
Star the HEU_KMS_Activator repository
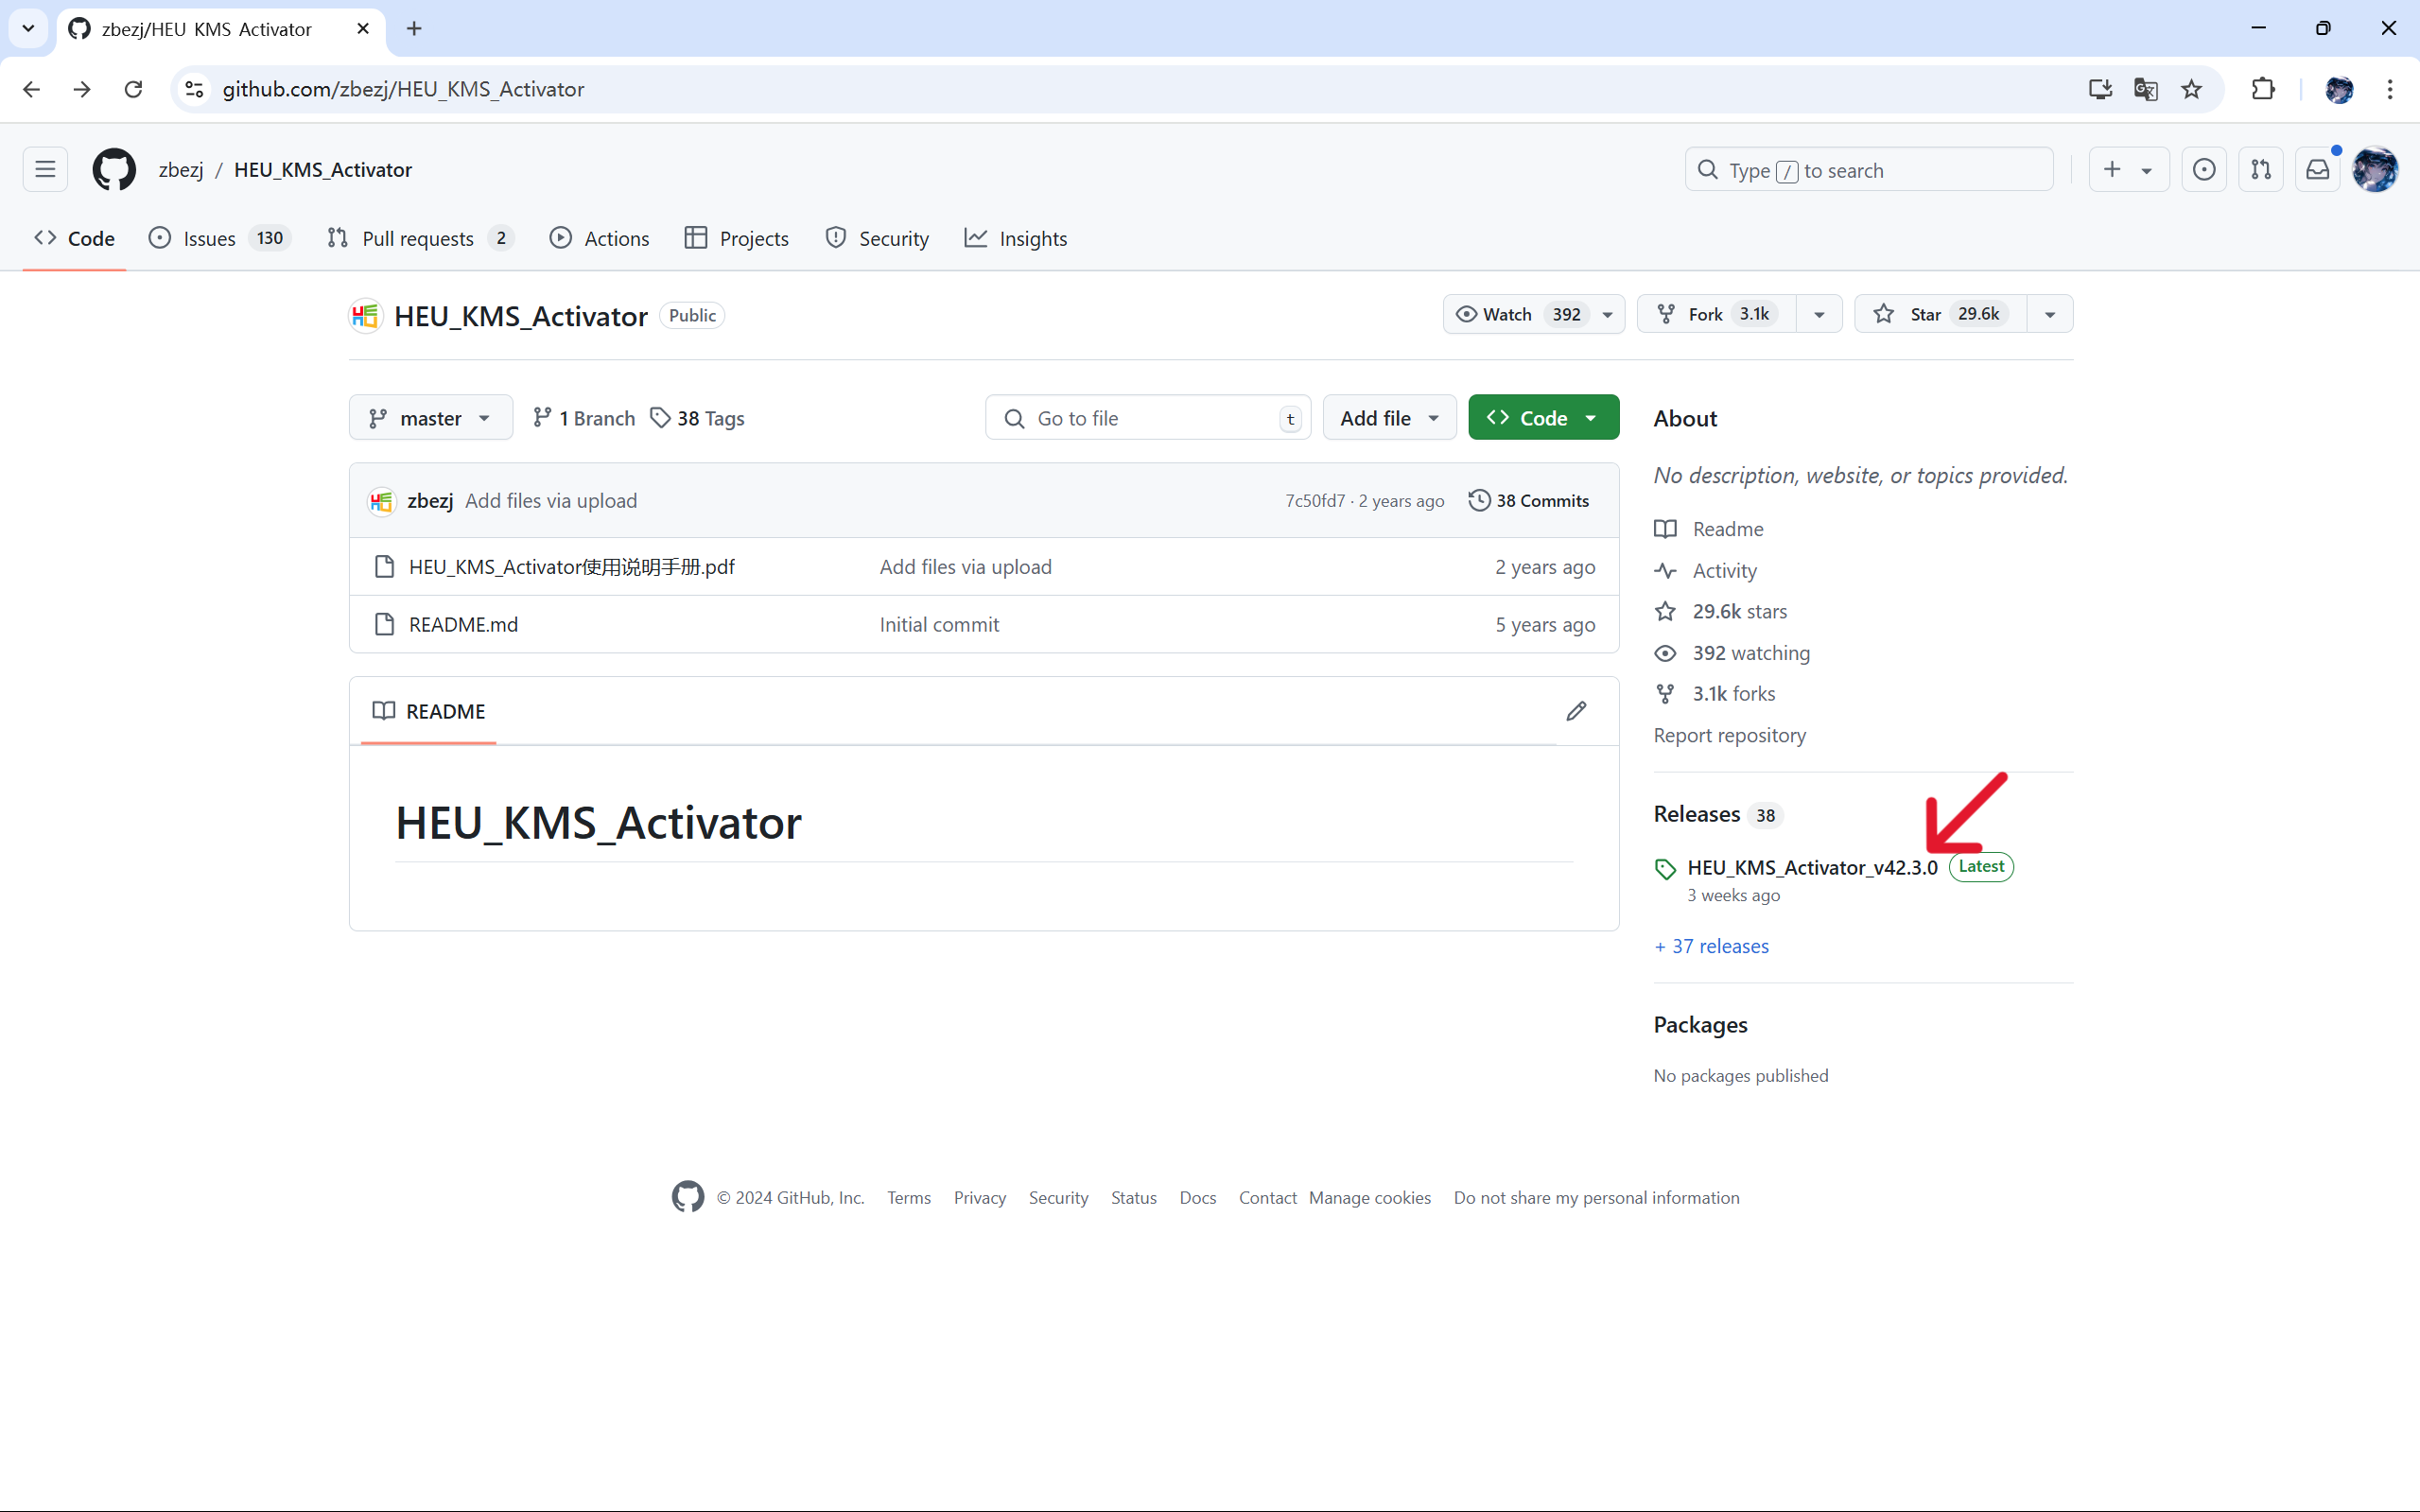[1940, 314]
